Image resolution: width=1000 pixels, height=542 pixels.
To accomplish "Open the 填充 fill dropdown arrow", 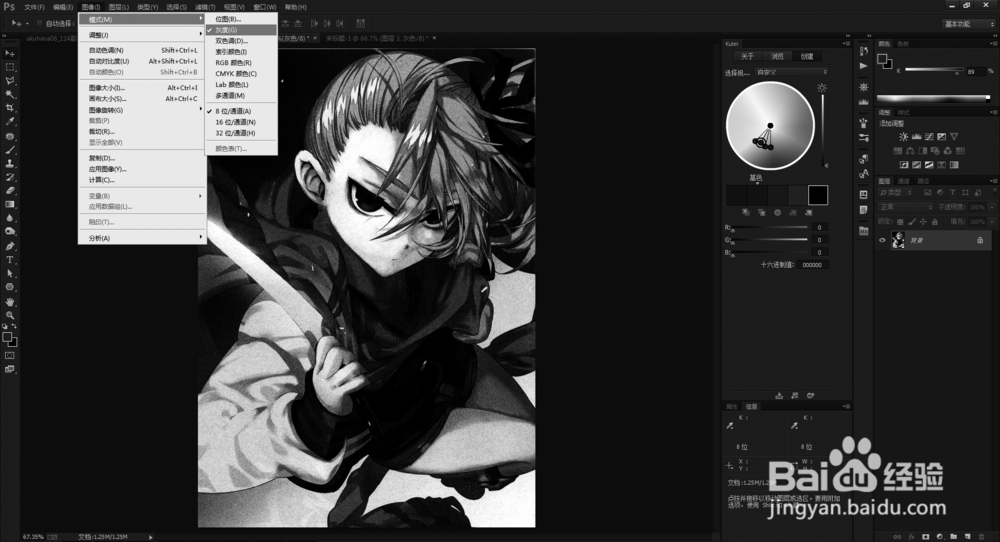I will [x=992, y=222].
